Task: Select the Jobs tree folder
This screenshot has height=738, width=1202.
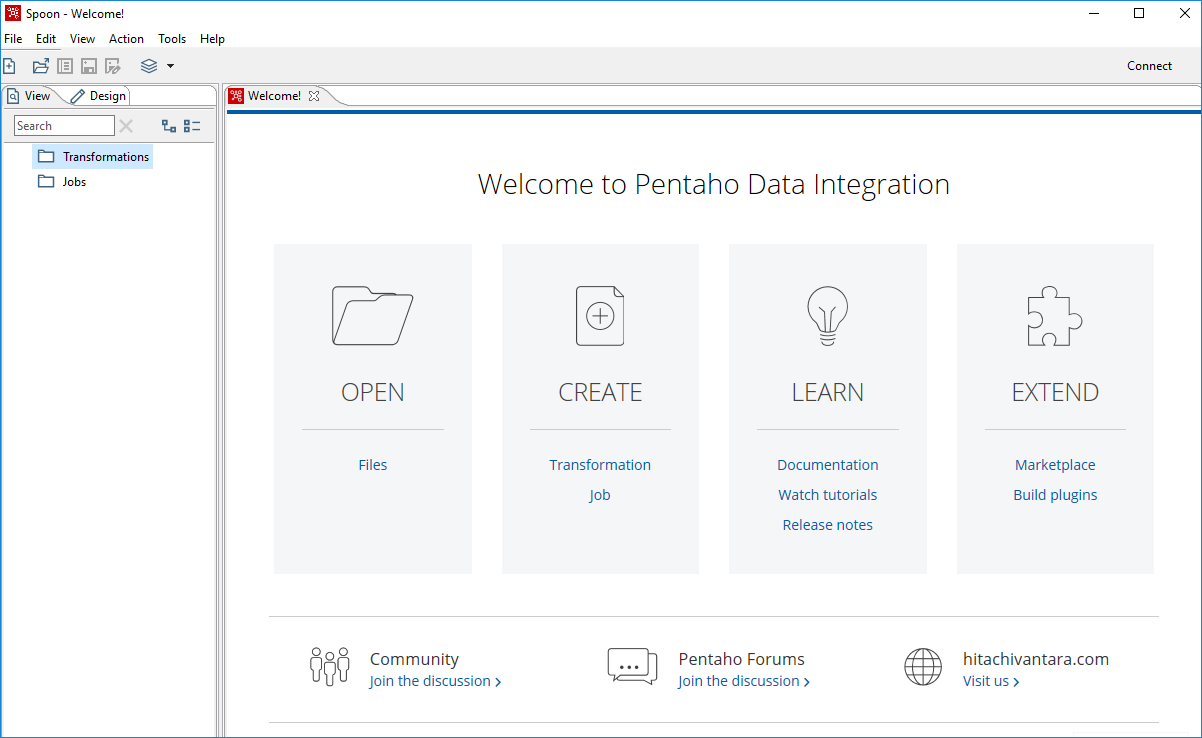Action: pos(74,182)
